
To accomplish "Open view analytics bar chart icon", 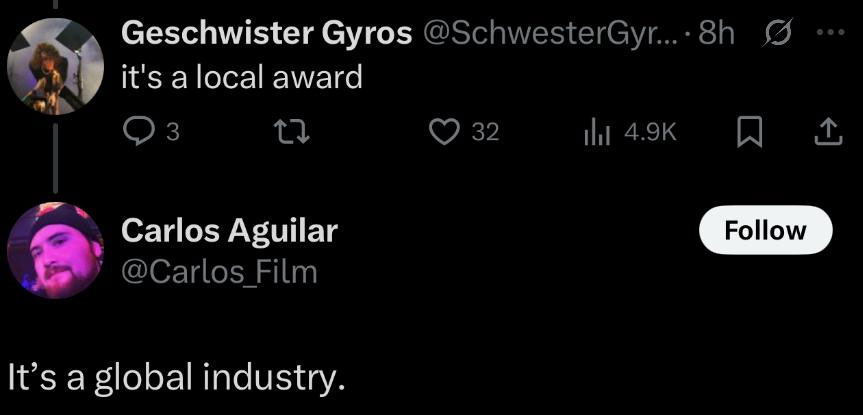I will 597,132.
